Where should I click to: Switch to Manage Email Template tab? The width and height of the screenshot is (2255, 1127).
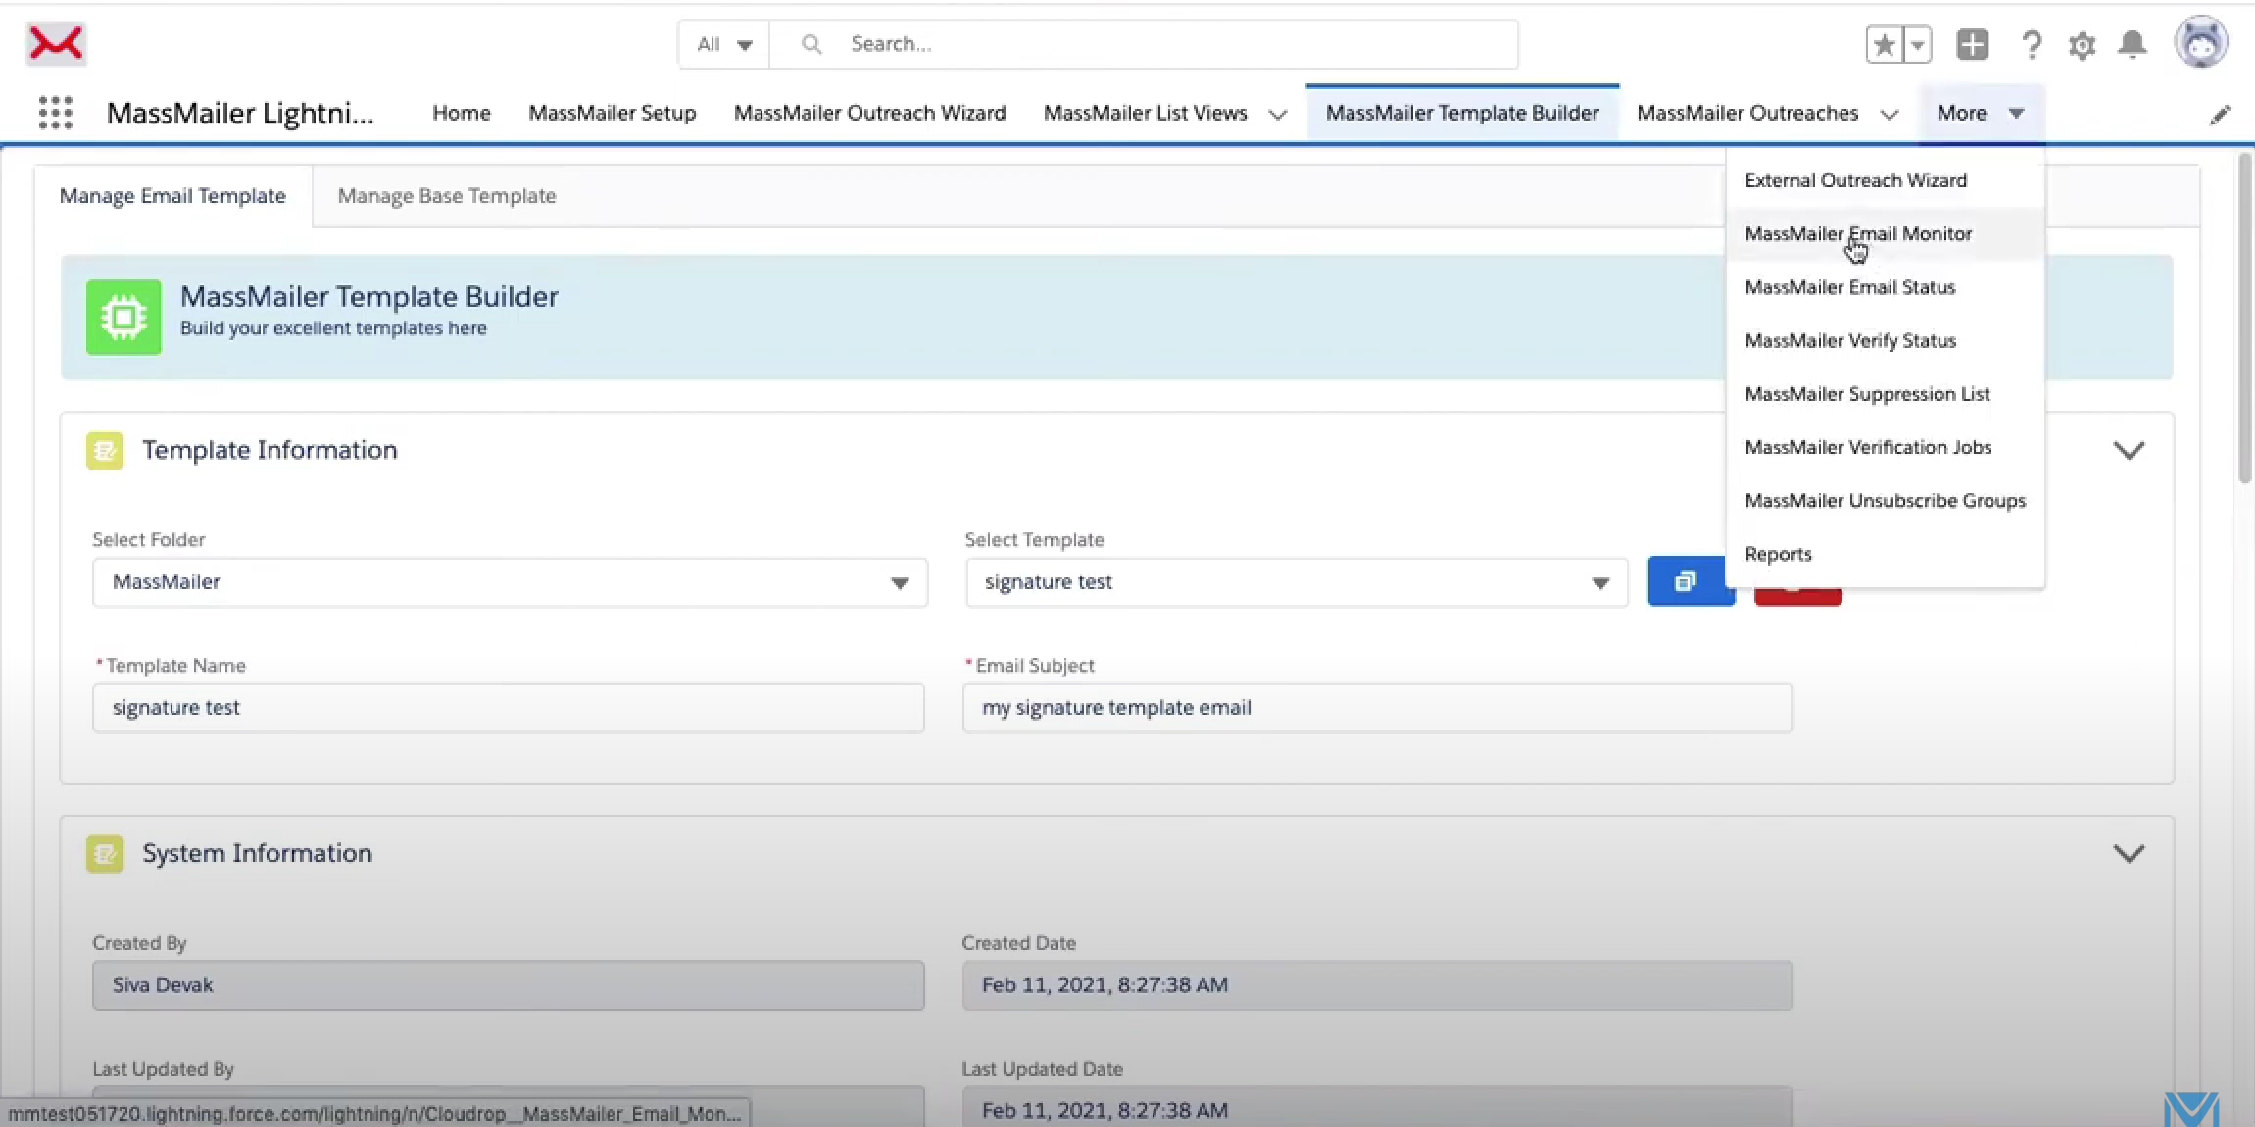pos(173,196)
